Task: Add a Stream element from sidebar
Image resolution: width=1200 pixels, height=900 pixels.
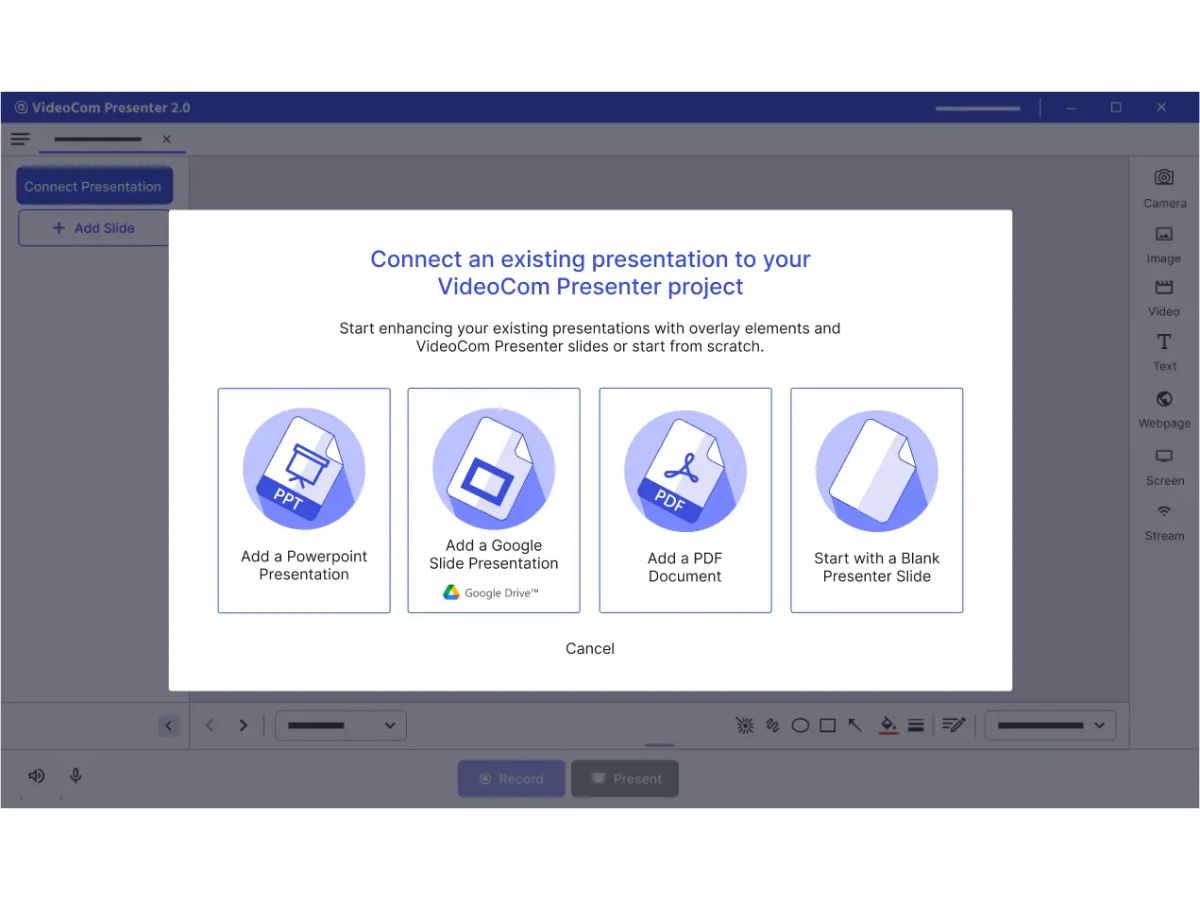Action: click(x=1164, y=522)
